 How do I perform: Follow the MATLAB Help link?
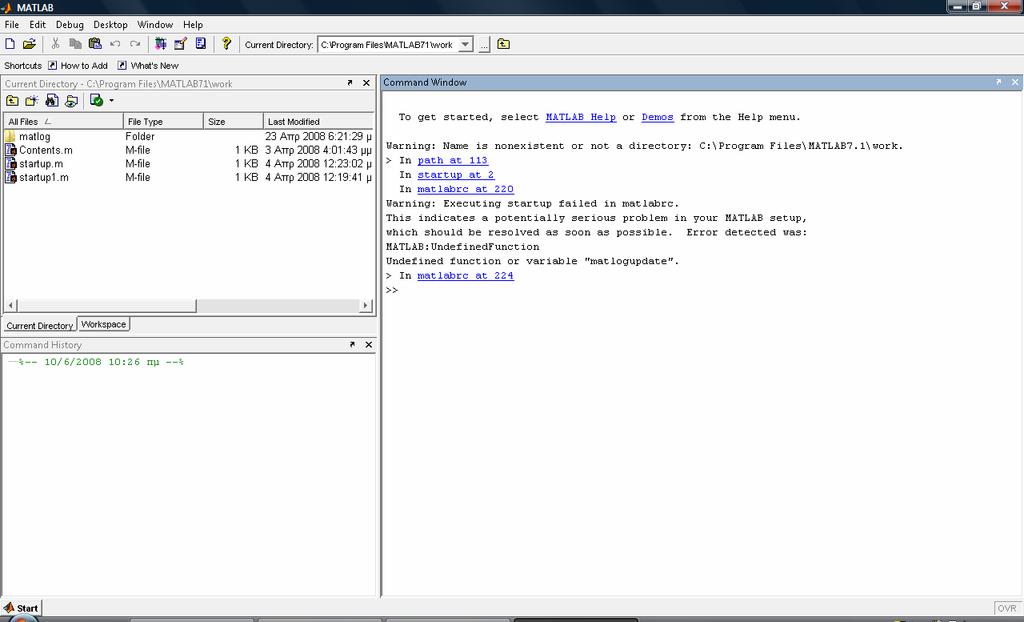581,117
